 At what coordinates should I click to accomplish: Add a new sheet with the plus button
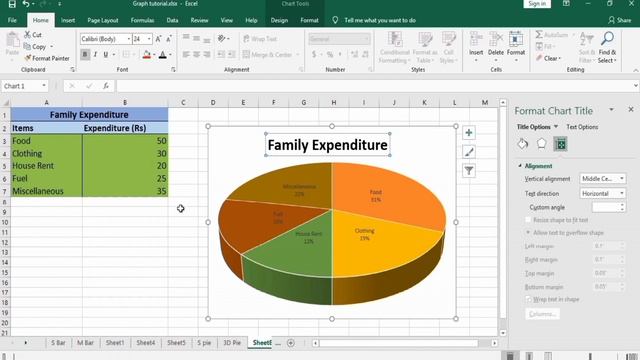(291, 343)
